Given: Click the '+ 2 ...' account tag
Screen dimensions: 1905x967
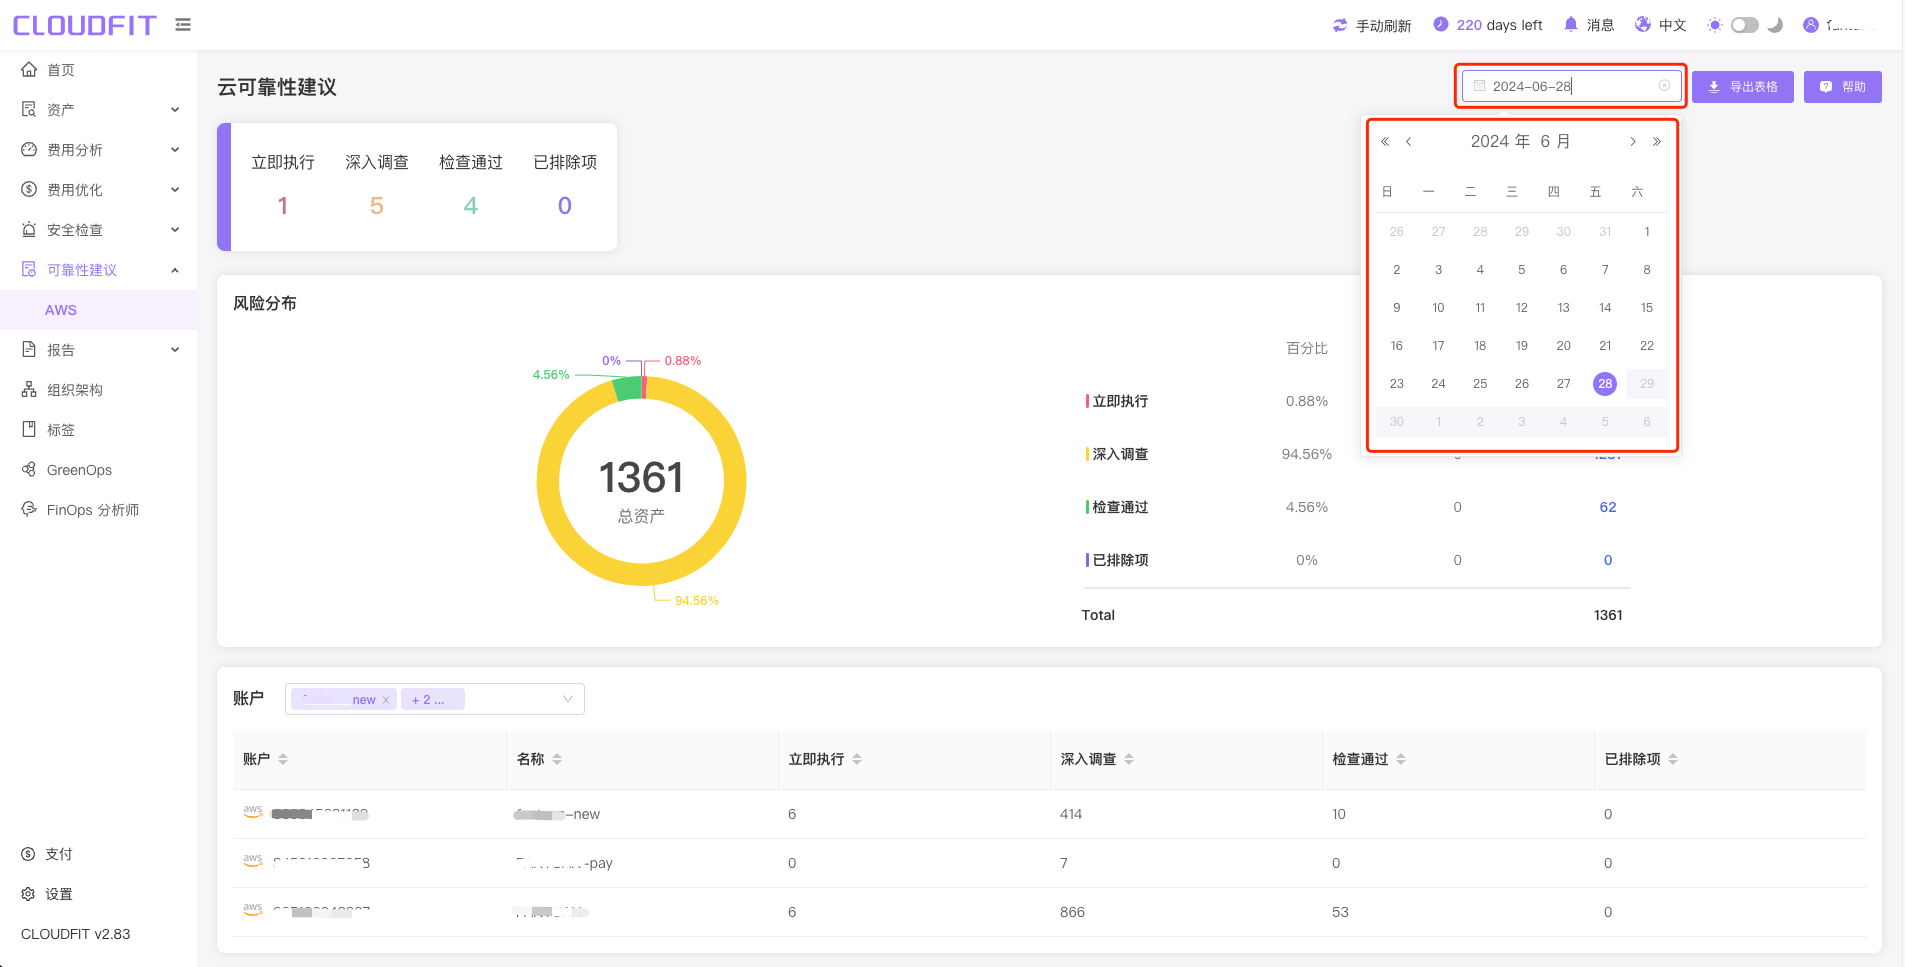Looking at the screenshot, I should click(x=433, y=700).
